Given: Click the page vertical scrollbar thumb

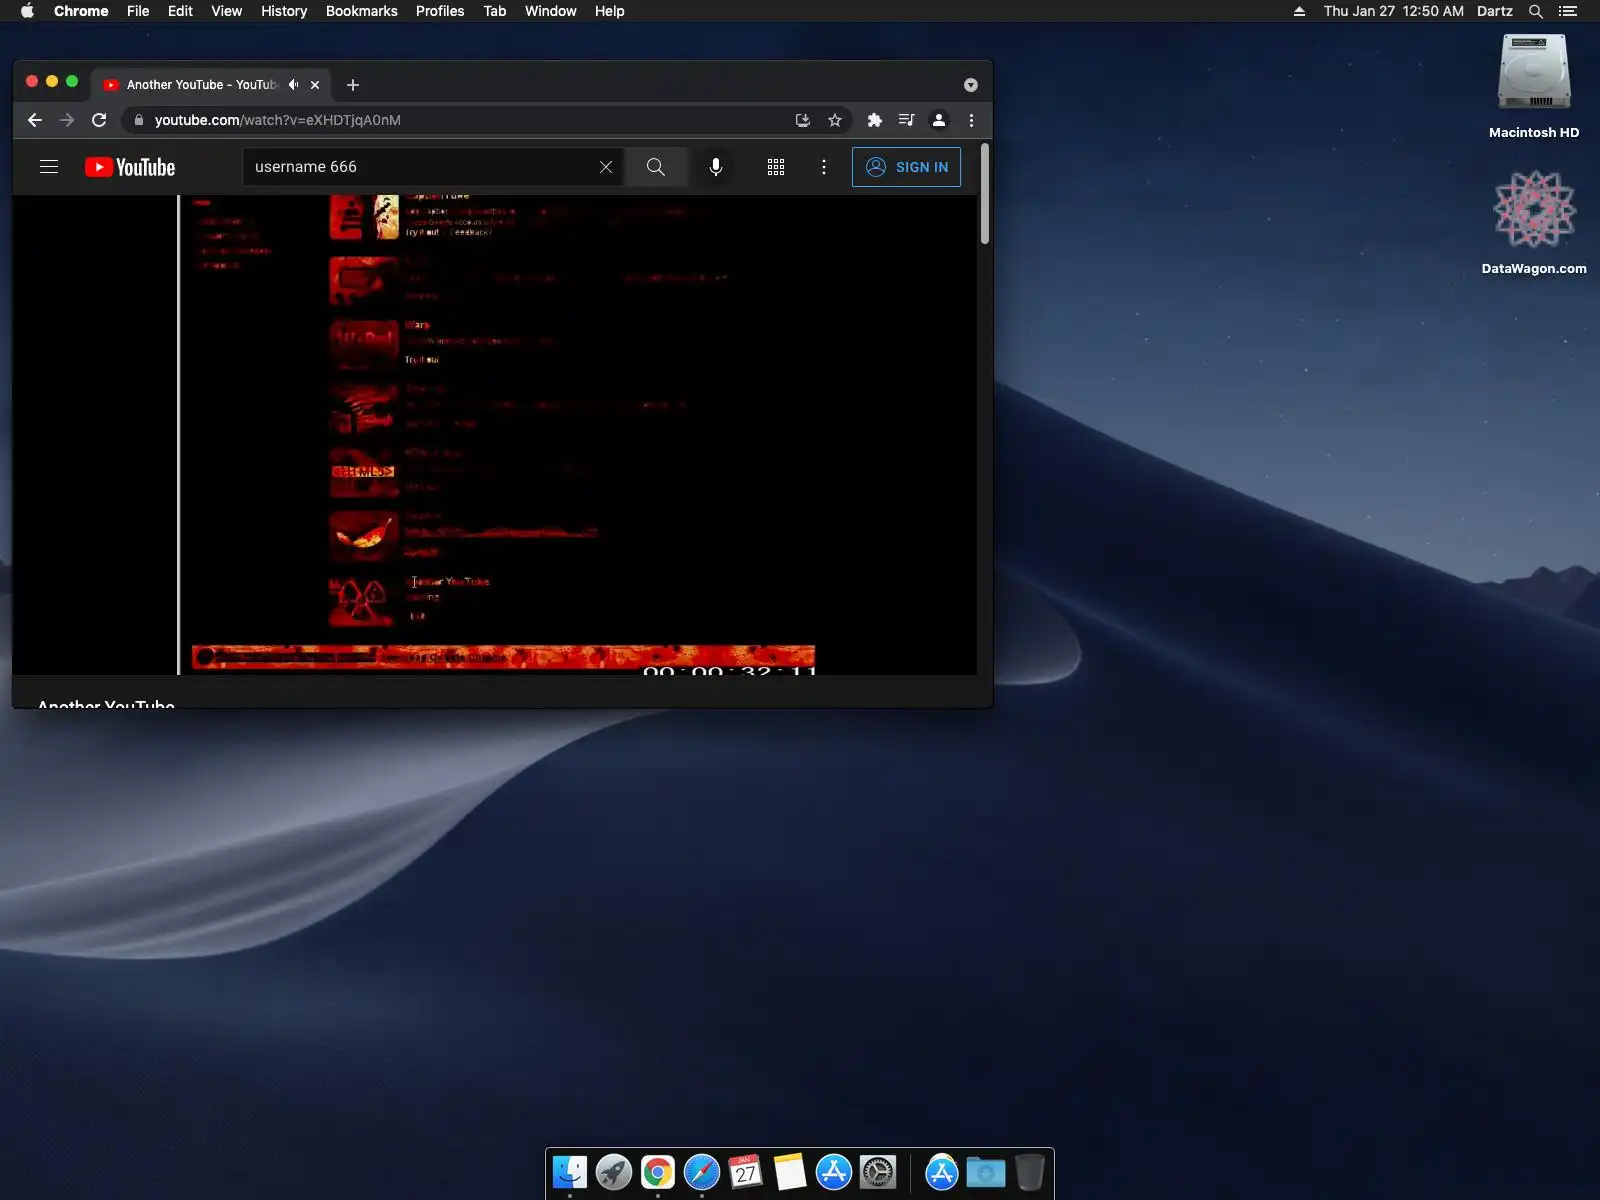Looking at the screenshot, I should pos(985,195).
